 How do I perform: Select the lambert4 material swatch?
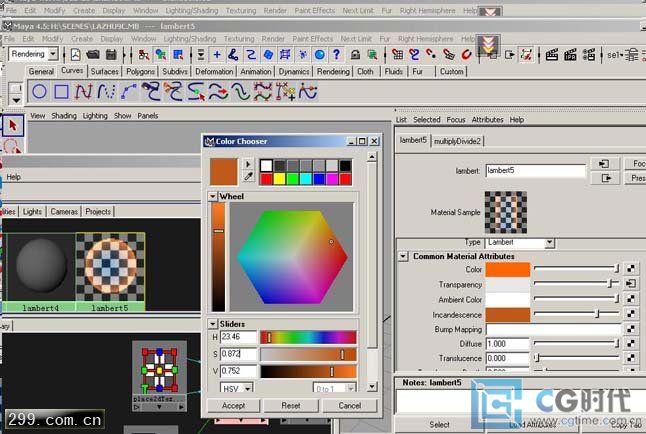click(40, 272)
